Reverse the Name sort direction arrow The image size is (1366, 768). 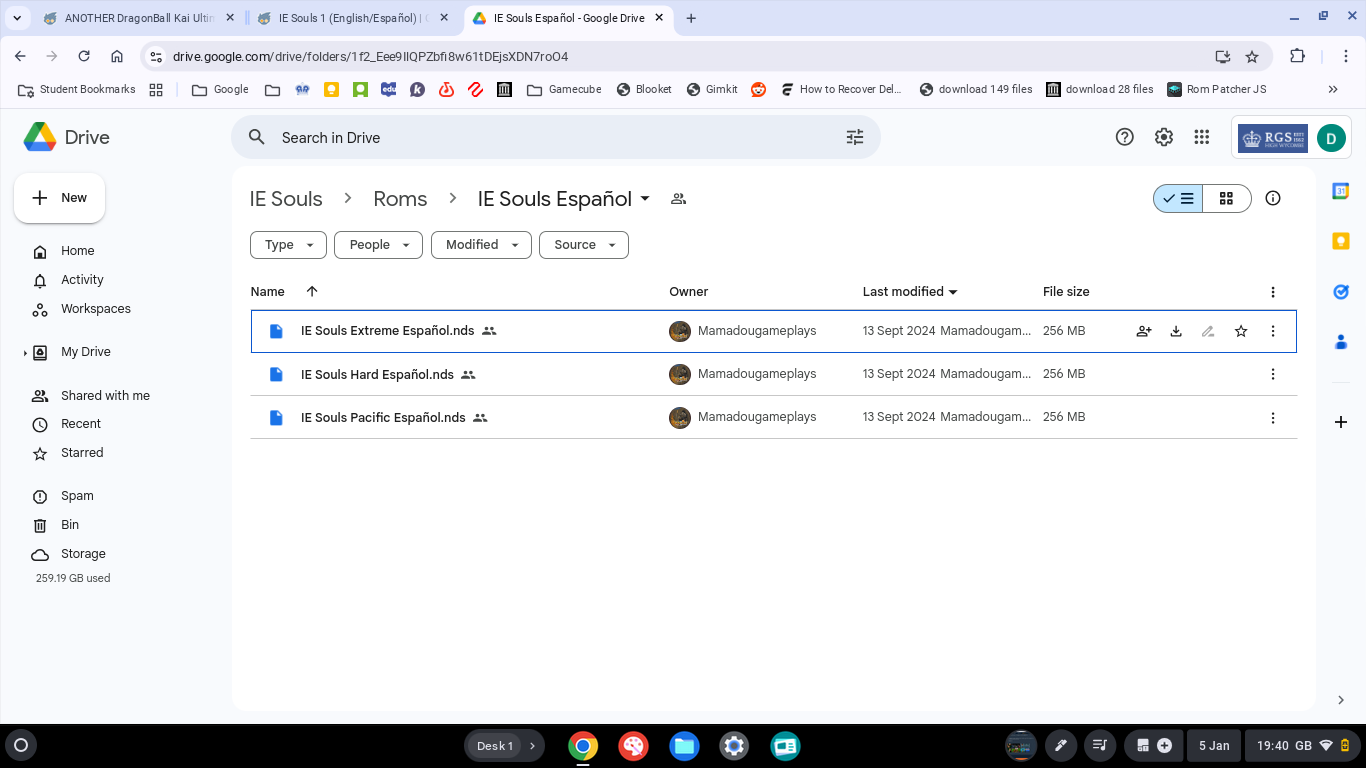(x=312, y=292)
